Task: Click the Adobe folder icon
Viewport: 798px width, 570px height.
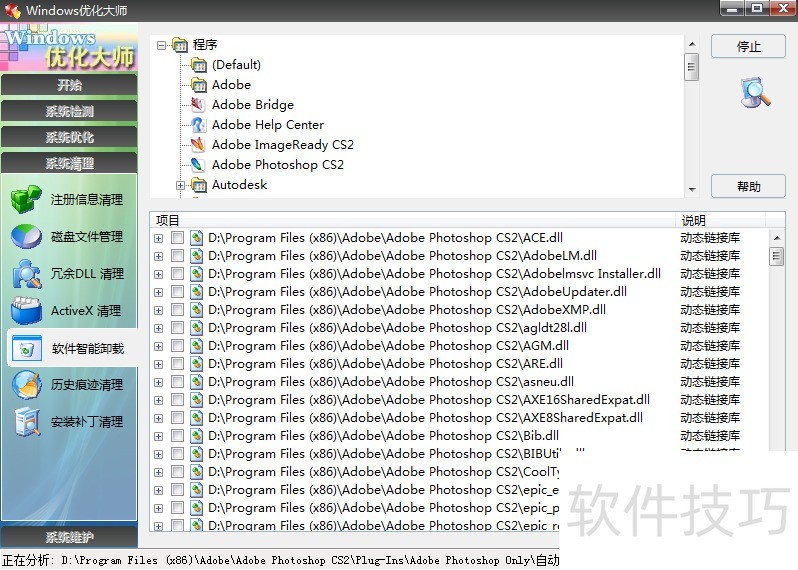Action: pyautogui.click(x=198, y=84)
